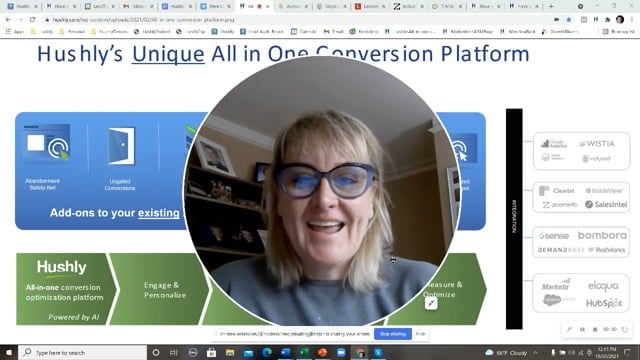The width and height of the screenshot is (640, 360).
Task: Open the Reading list button
Action: pos(619,31)
